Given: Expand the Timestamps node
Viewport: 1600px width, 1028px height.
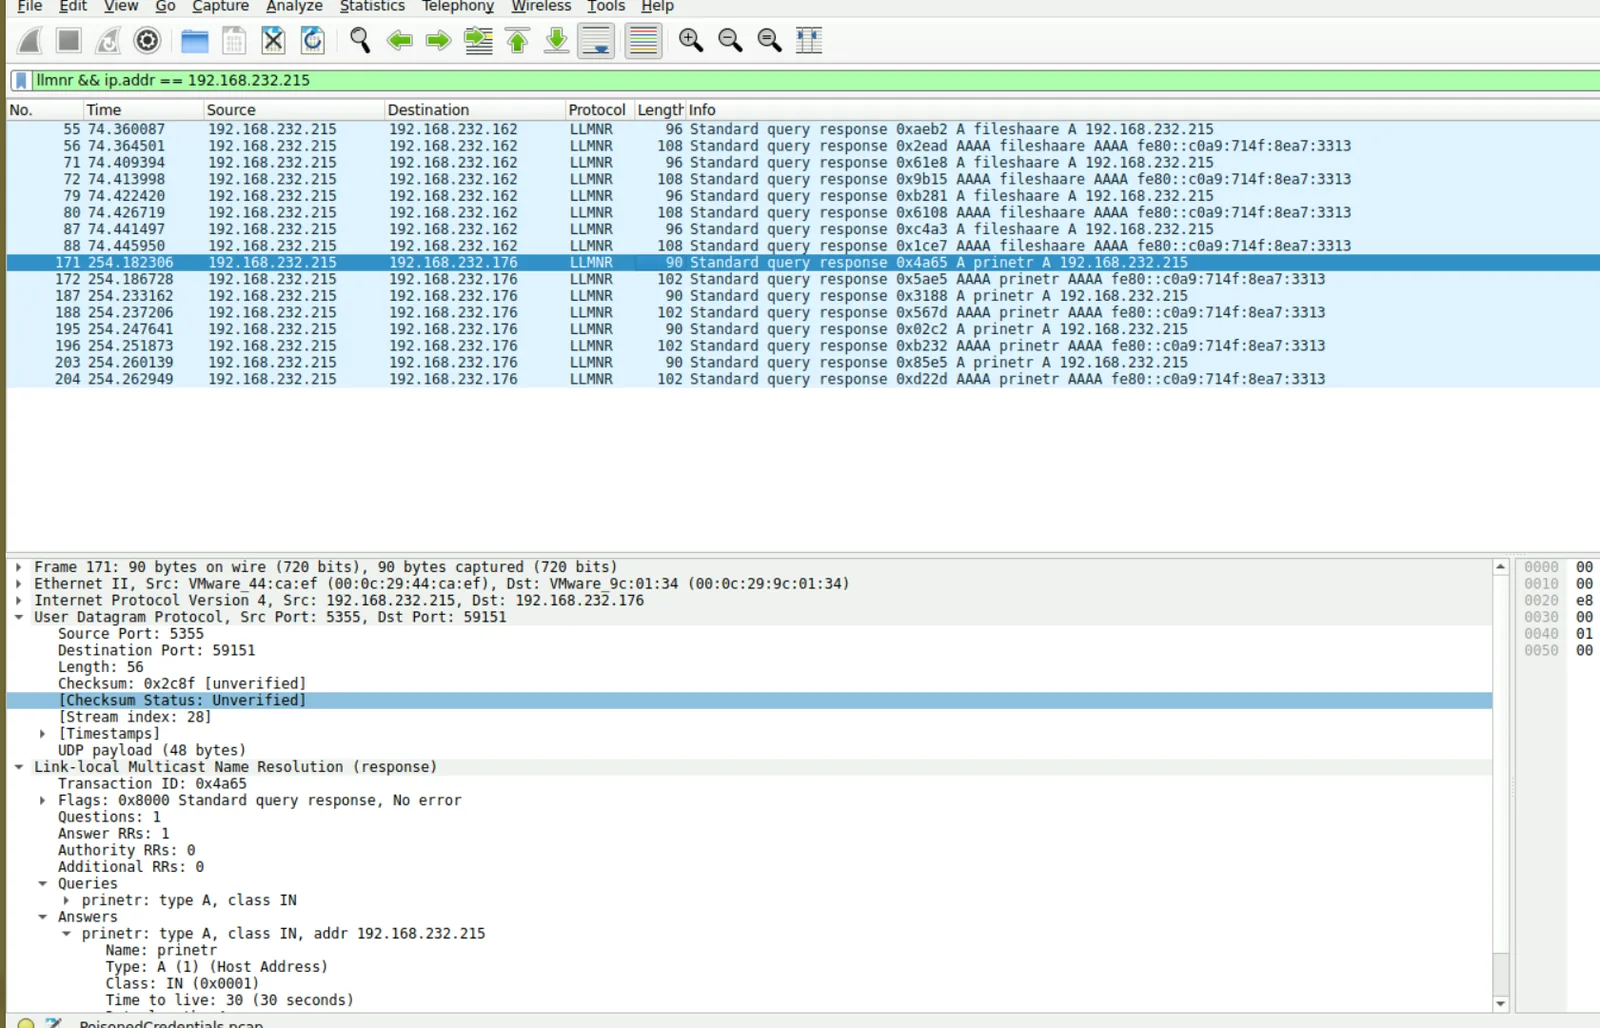Looking at the screenshot, I should coord(43,734).
